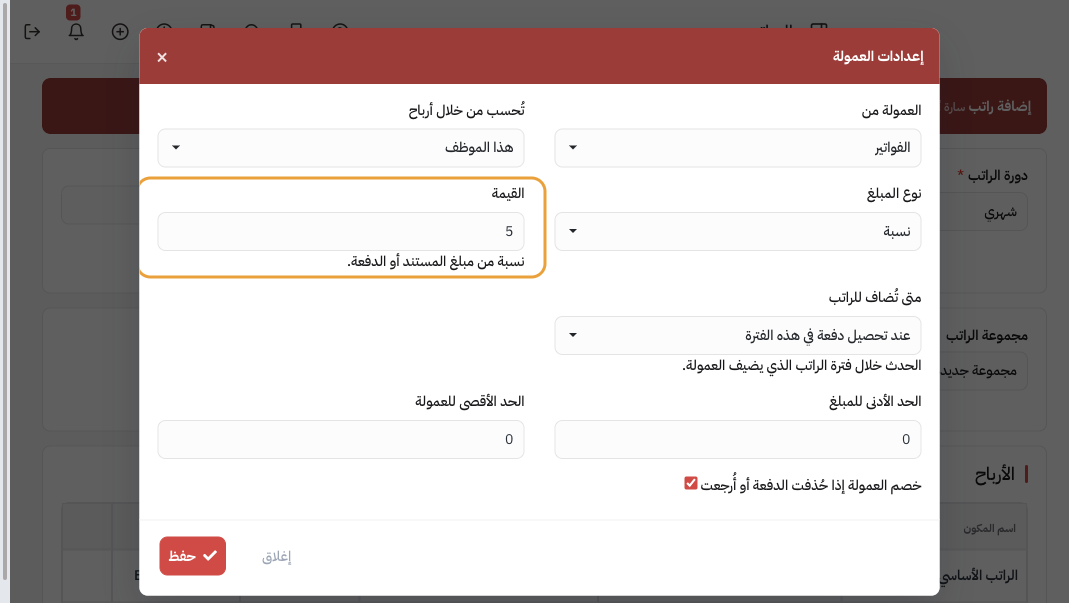Click the dialog title إعدادات العمولة
Image resolution: width=1069 pixels, height=603 pixels.
878,57
